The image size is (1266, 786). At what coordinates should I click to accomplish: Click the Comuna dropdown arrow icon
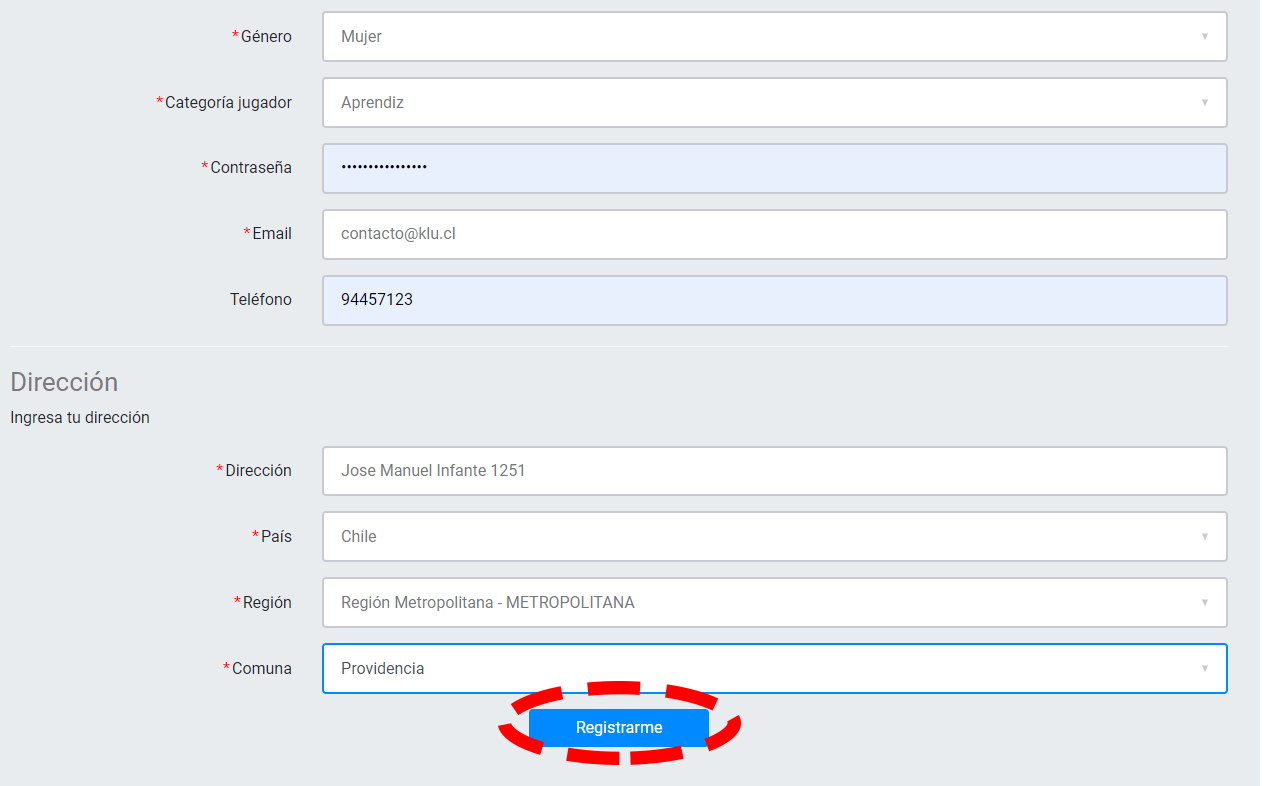coord(1204,669)
